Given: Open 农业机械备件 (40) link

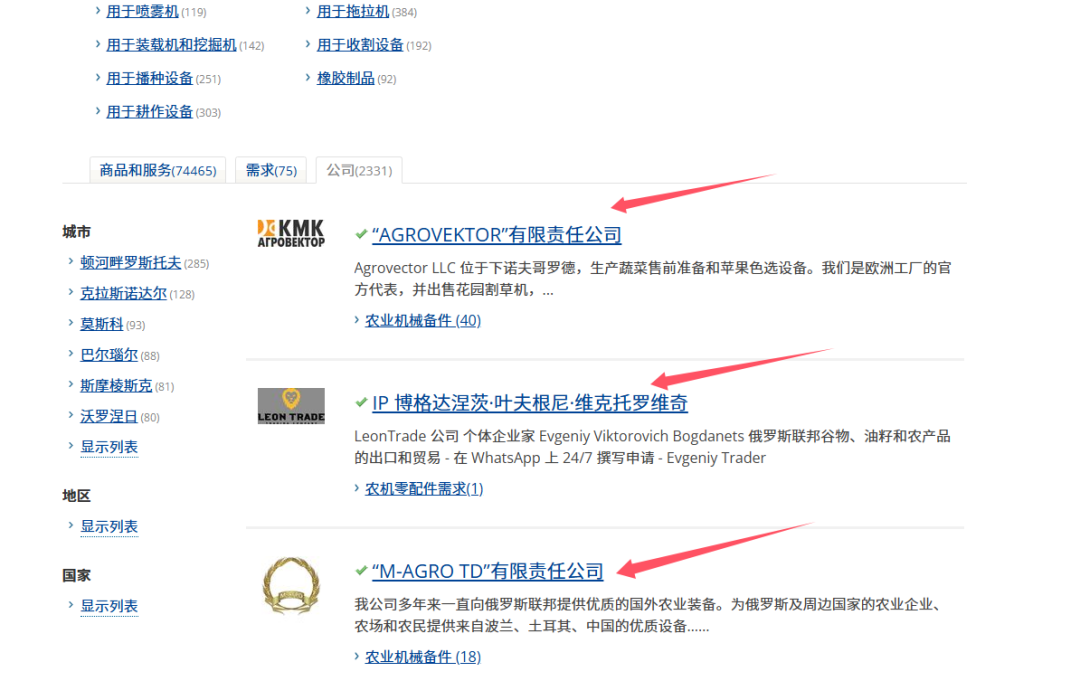Looking at the screenshot, I should [x=422, y=321].
